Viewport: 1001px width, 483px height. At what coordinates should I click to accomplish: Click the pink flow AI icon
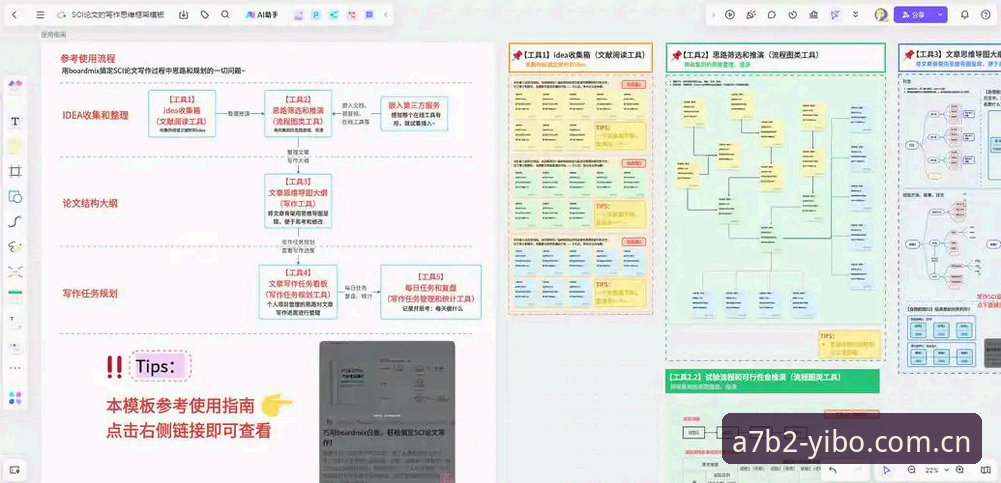pos(352,15)
